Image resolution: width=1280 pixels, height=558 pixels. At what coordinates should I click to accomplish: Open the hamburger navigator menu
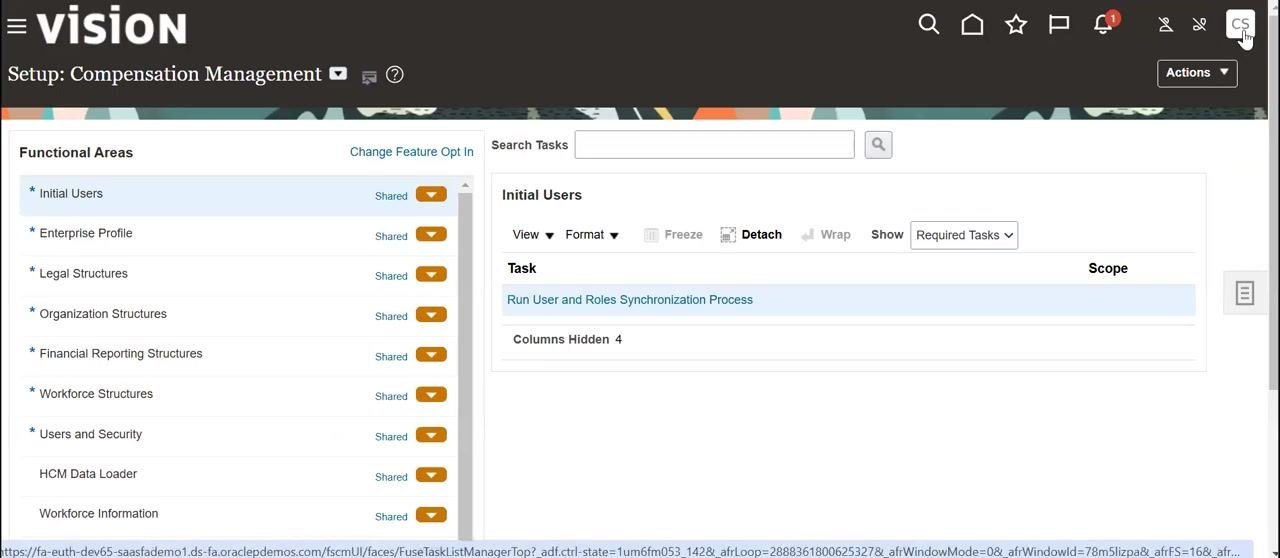(x=16, y=26)
